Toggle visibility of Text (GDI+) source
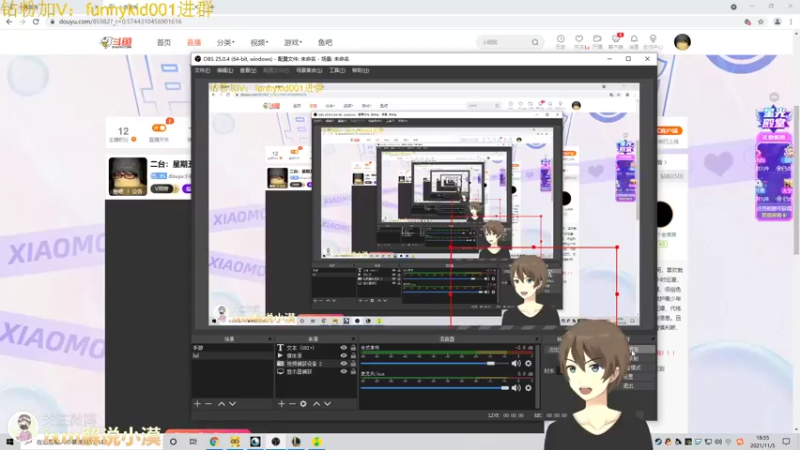 click(x=343, y=348)
